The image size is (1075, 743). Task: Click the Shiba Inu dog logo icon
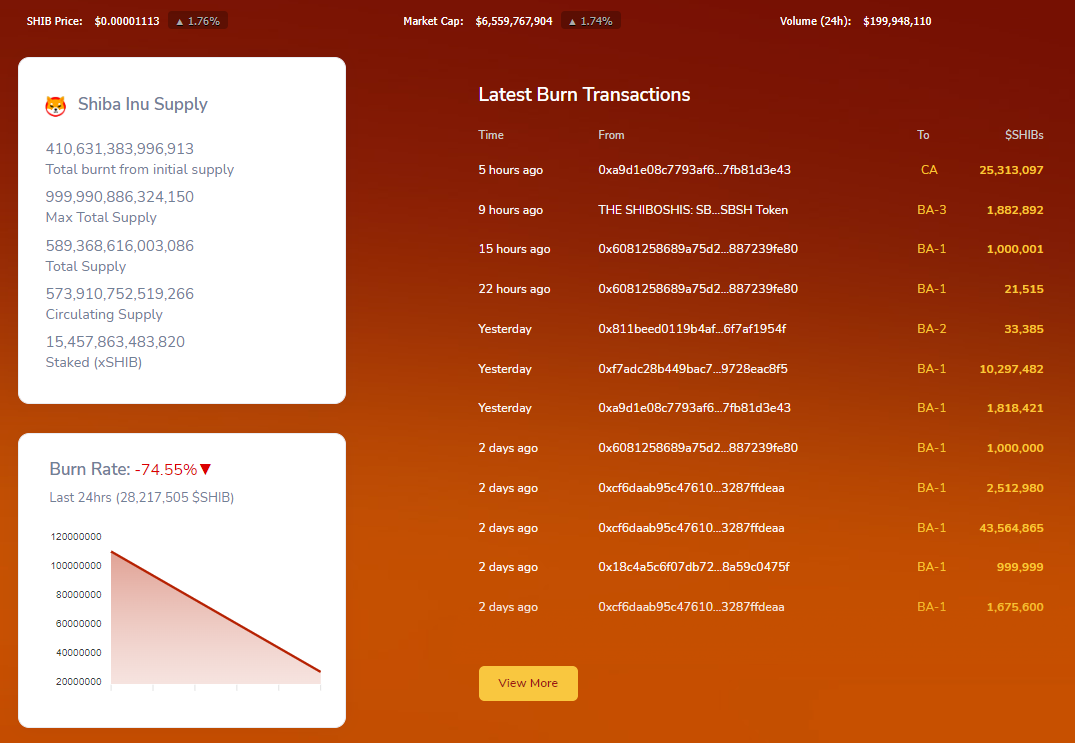tap(58, 103)
